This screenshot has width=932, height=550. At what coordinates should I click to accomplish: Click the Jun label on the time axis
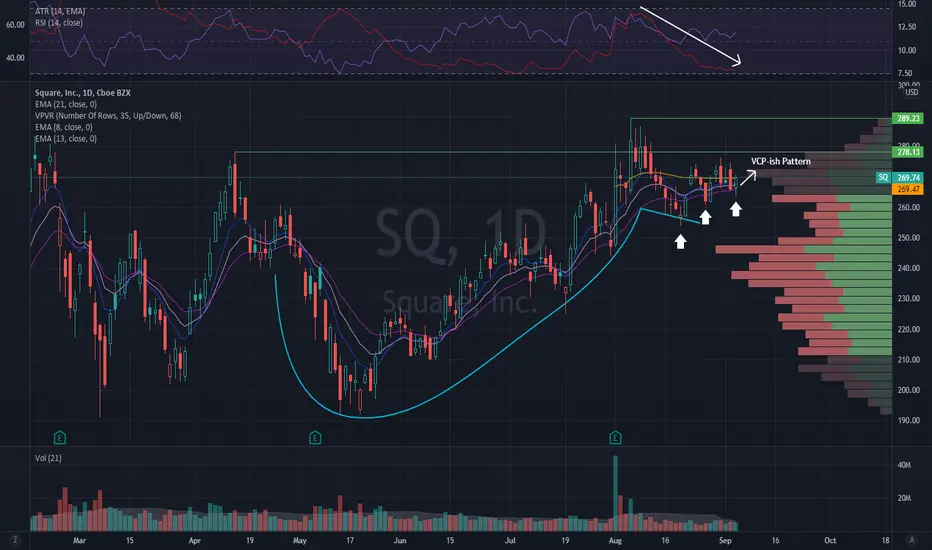(400, 540)
